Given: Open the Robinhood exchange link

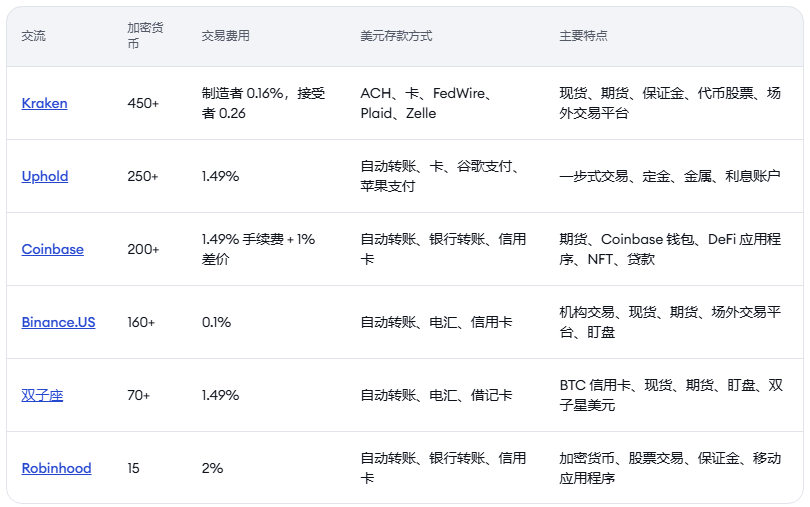Looking at the screenshot, I should pyautogui.click(x=56, y=468).
